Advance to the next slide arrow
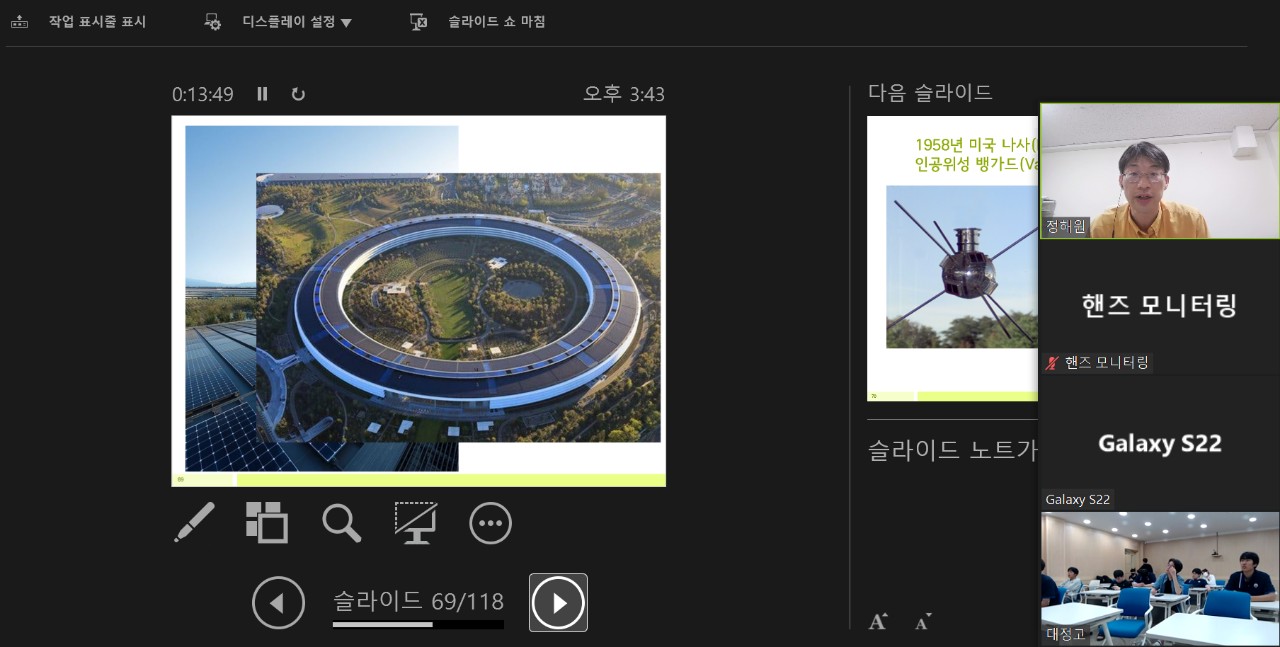Image resolution: width=1280 pixels, height=647 pixels. [558, 603]
